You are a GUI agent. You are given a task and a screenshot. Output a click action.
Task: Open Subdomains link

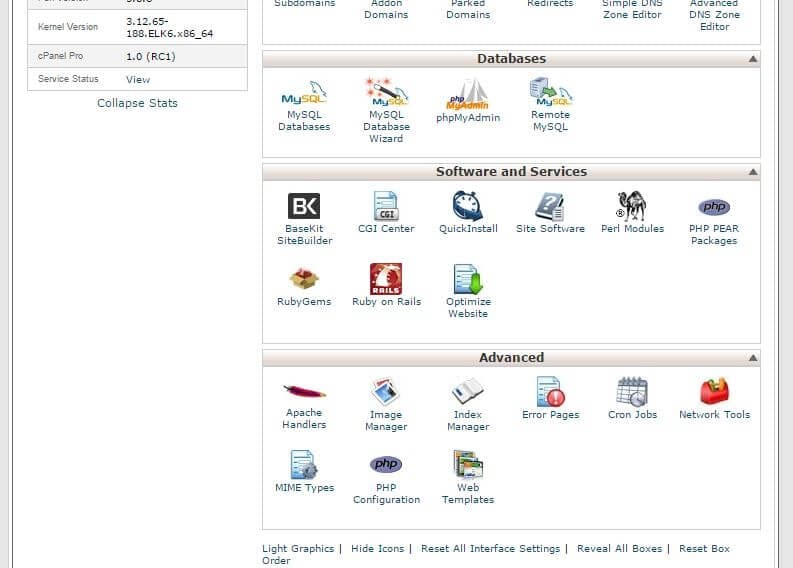(304, 4)
